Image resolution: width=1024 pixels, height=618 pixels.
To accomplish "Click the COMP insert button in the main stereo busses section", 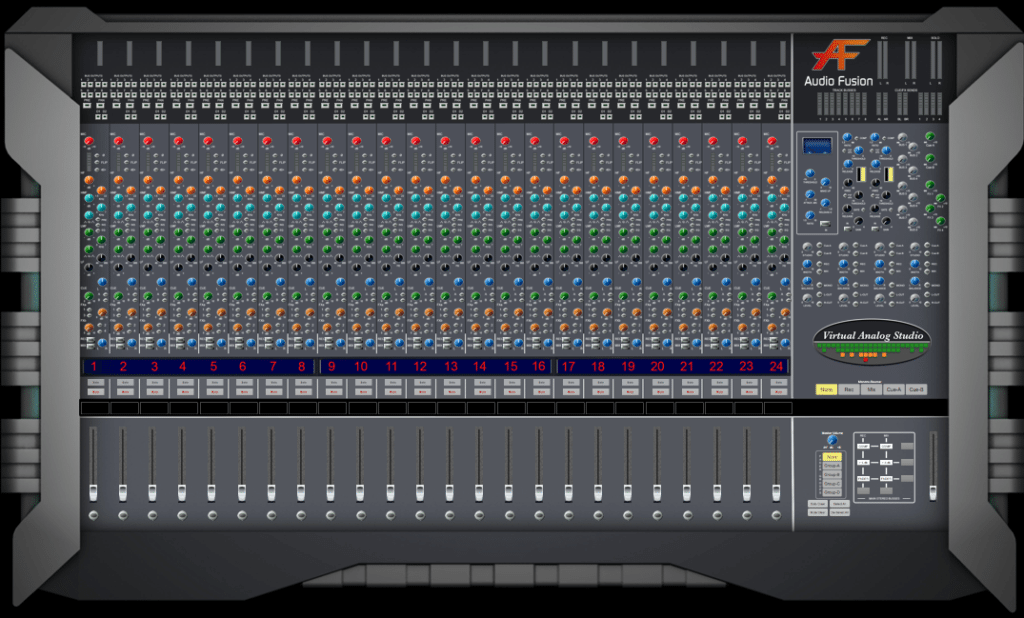I will coord(864,446).
